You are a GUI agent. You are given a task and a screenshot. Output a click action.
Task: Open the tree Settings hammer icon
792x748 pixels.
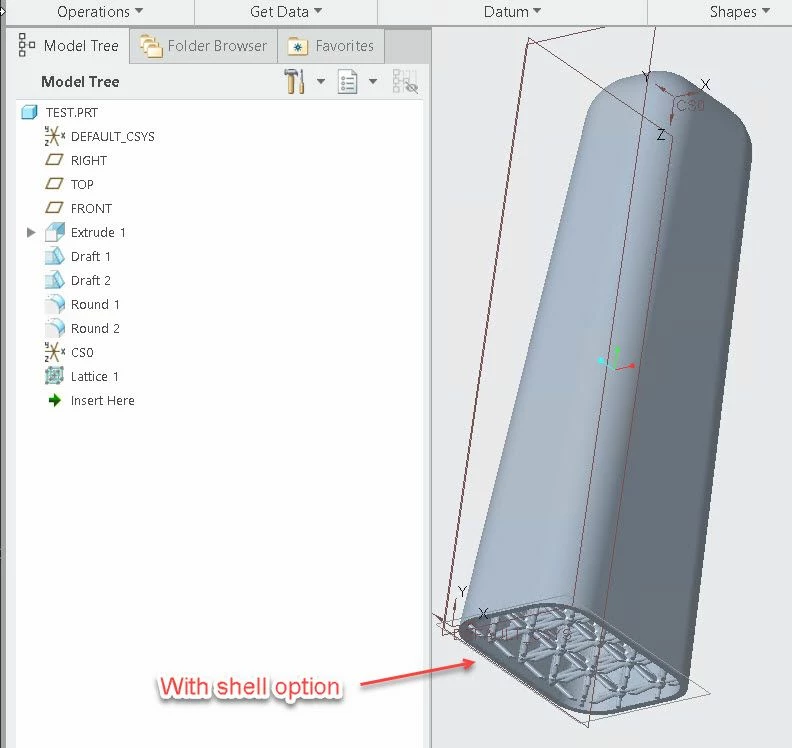click(x=294, y=81)
